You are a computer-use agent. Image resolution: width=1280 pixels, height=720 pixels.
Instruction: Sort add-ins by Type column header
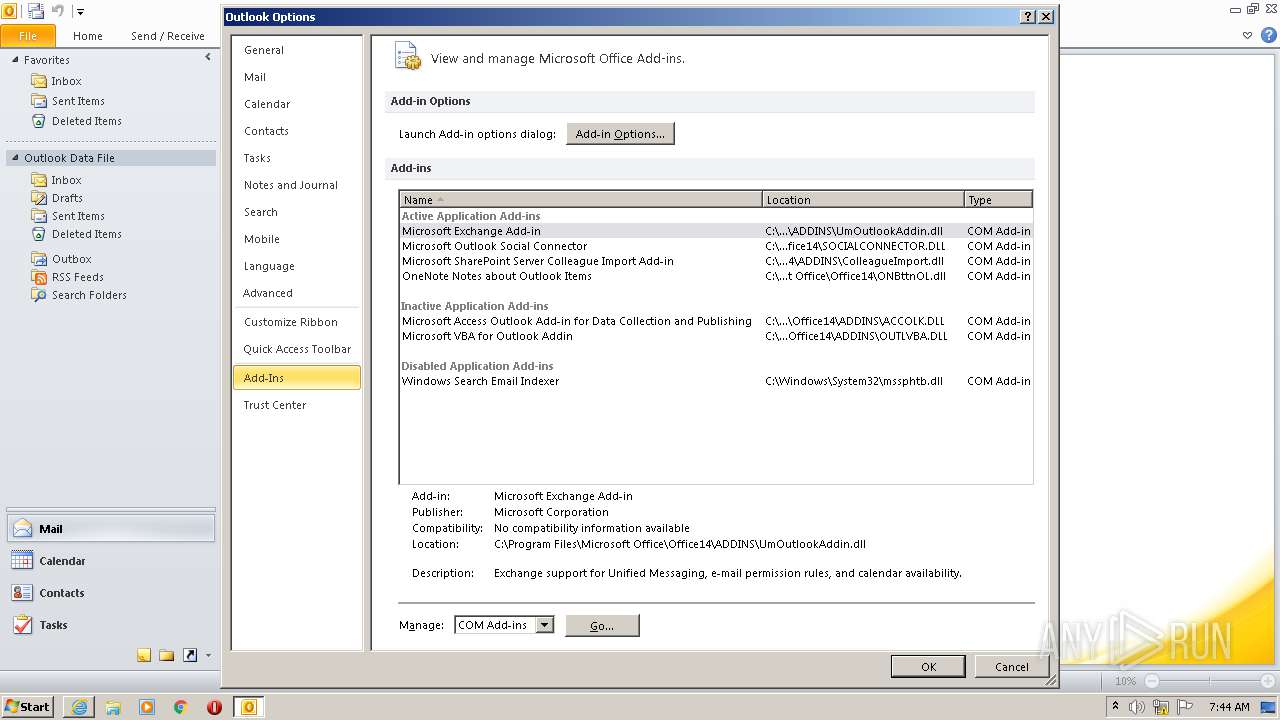click(998, 200)
